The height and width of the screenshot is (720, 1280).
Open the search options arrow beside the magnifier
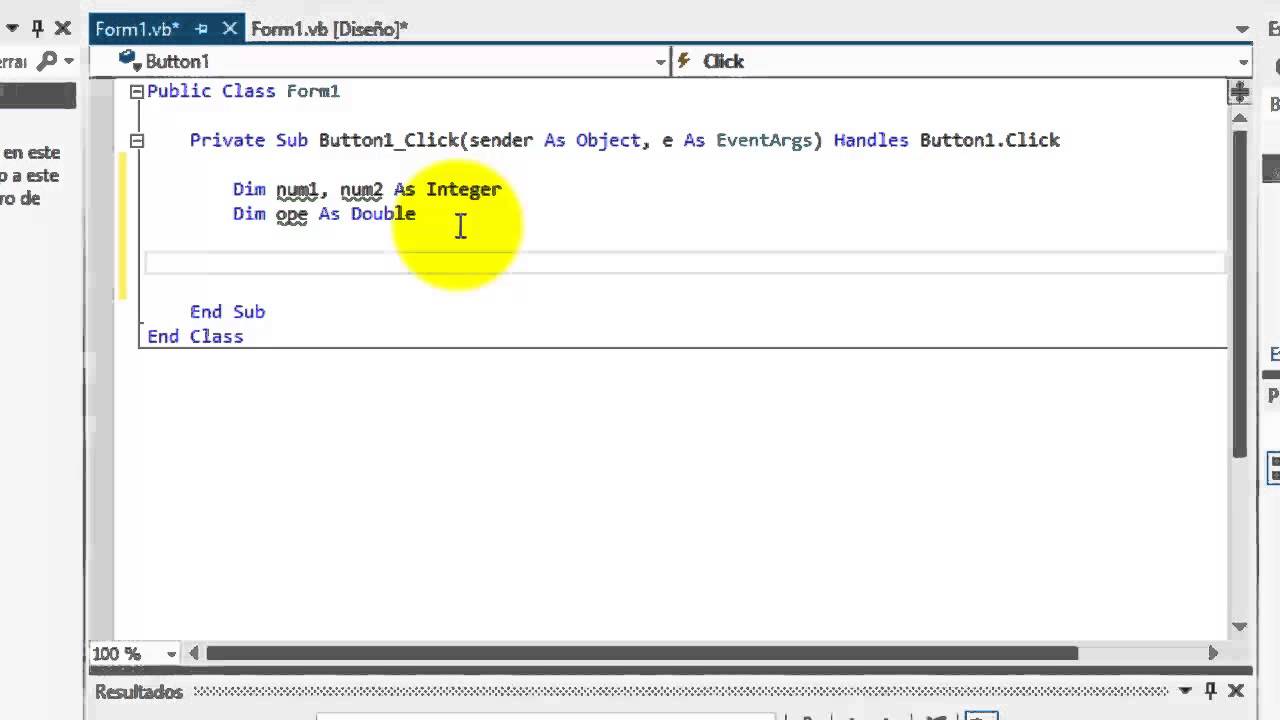pyautogui.click(x=69, y=62)
